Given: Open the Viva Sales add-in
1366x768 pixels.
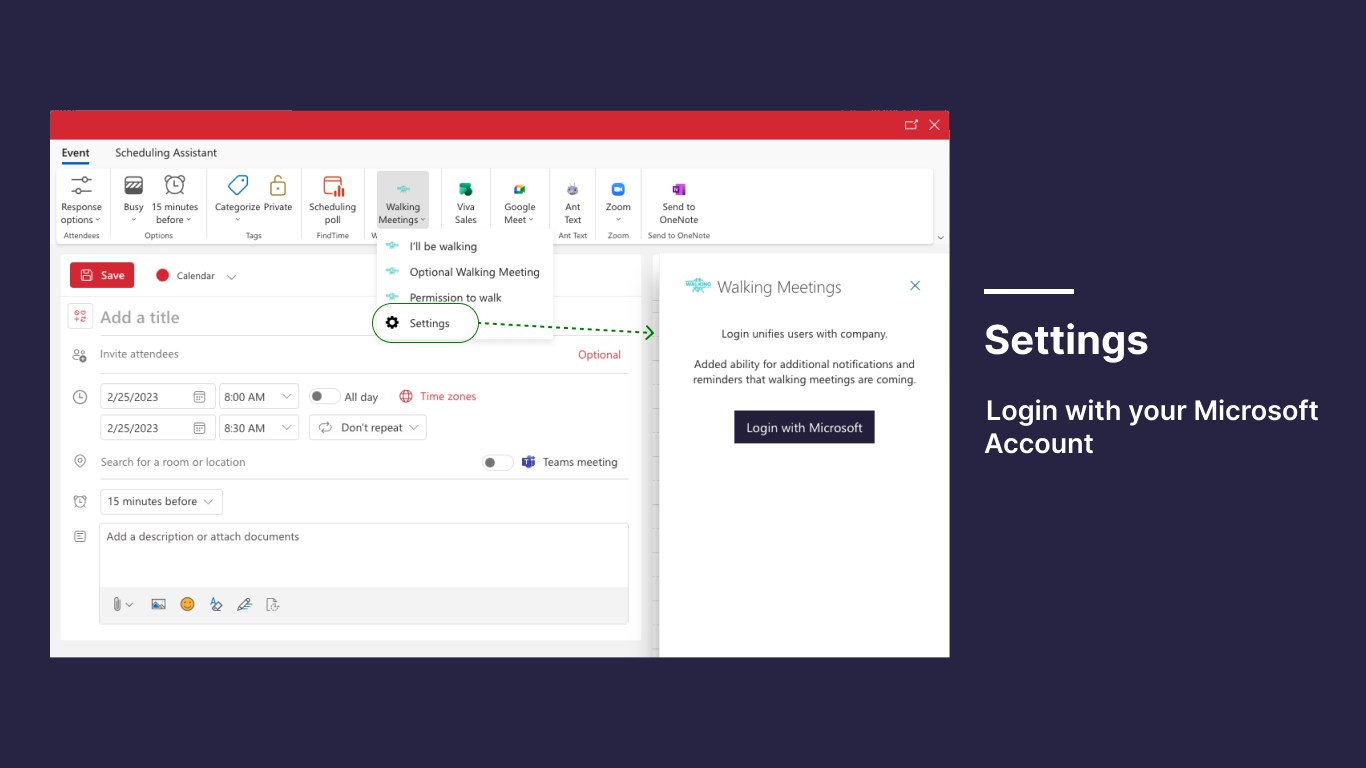Looking at the screenshot, I should pyautogui.click(x=466, y=200).
